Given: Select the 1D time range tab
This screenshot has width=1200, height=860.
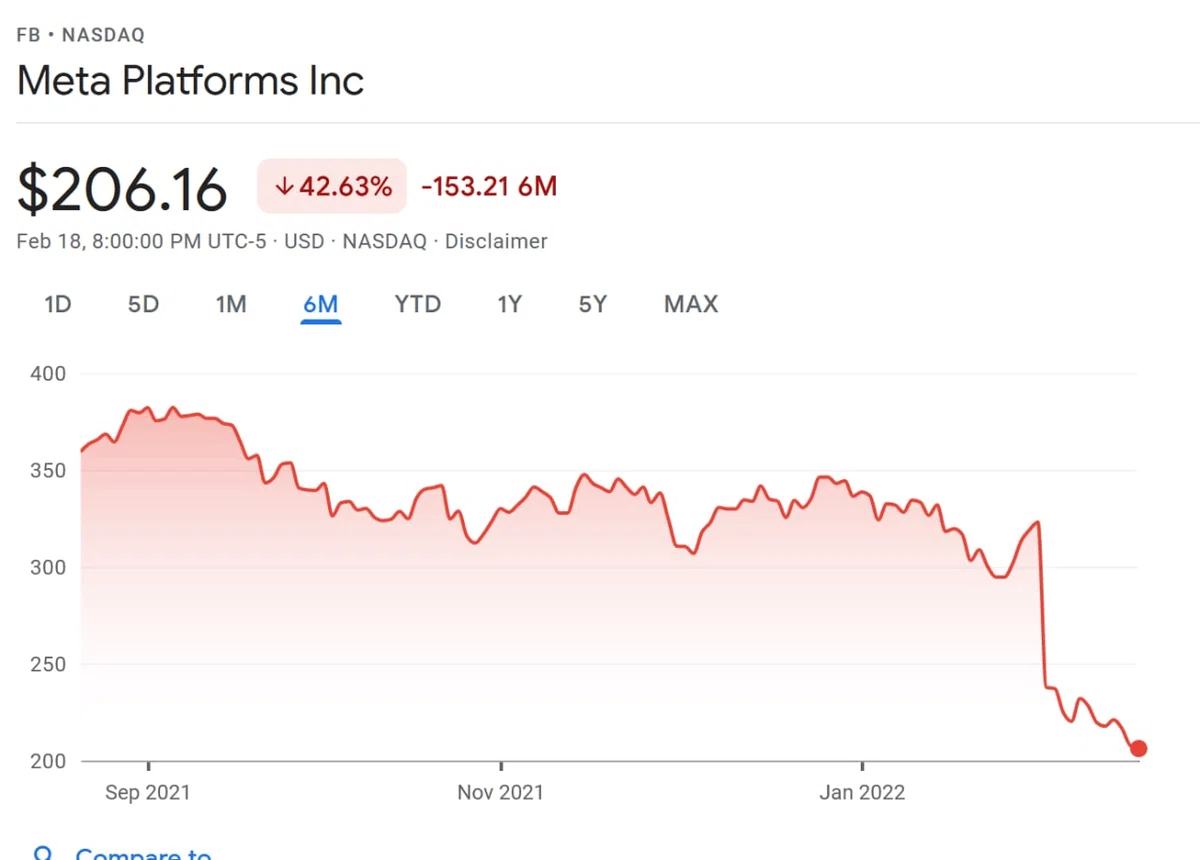Looking at the screenshot, I should tap(58, 304).
